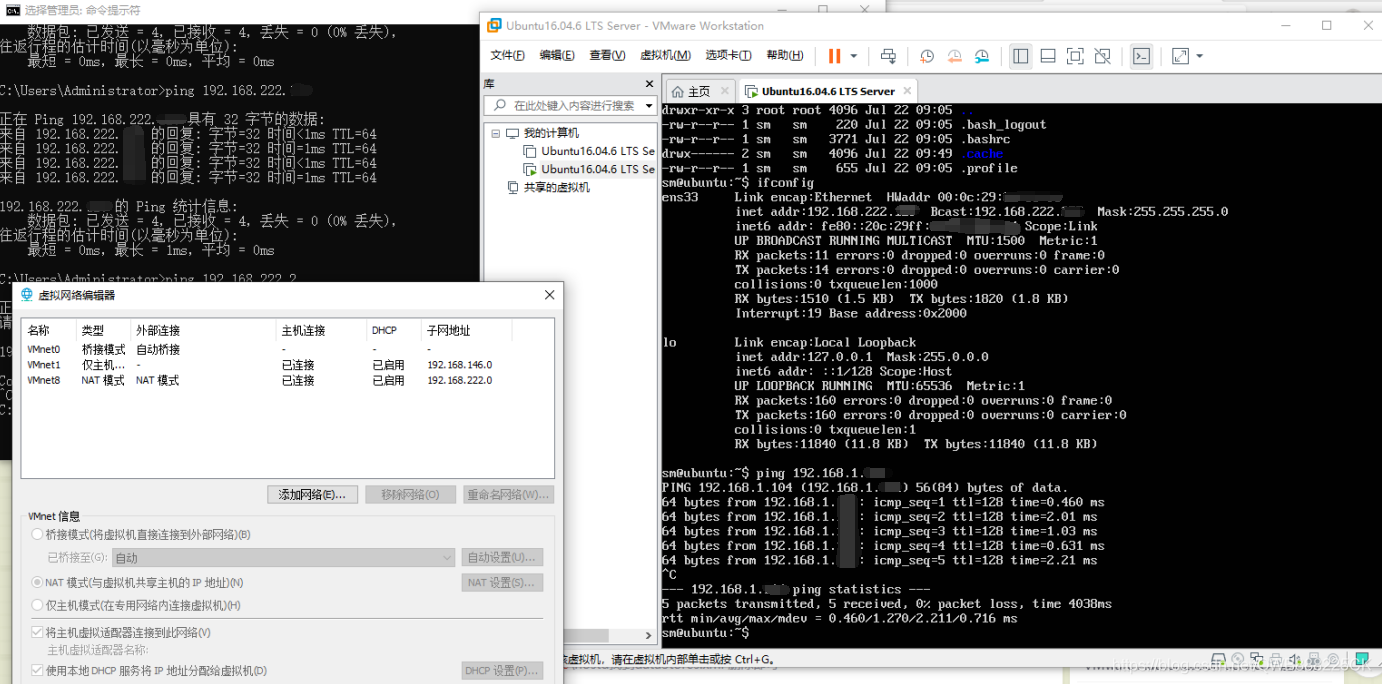Select the 桥接模式 radio button

(38, 535)
